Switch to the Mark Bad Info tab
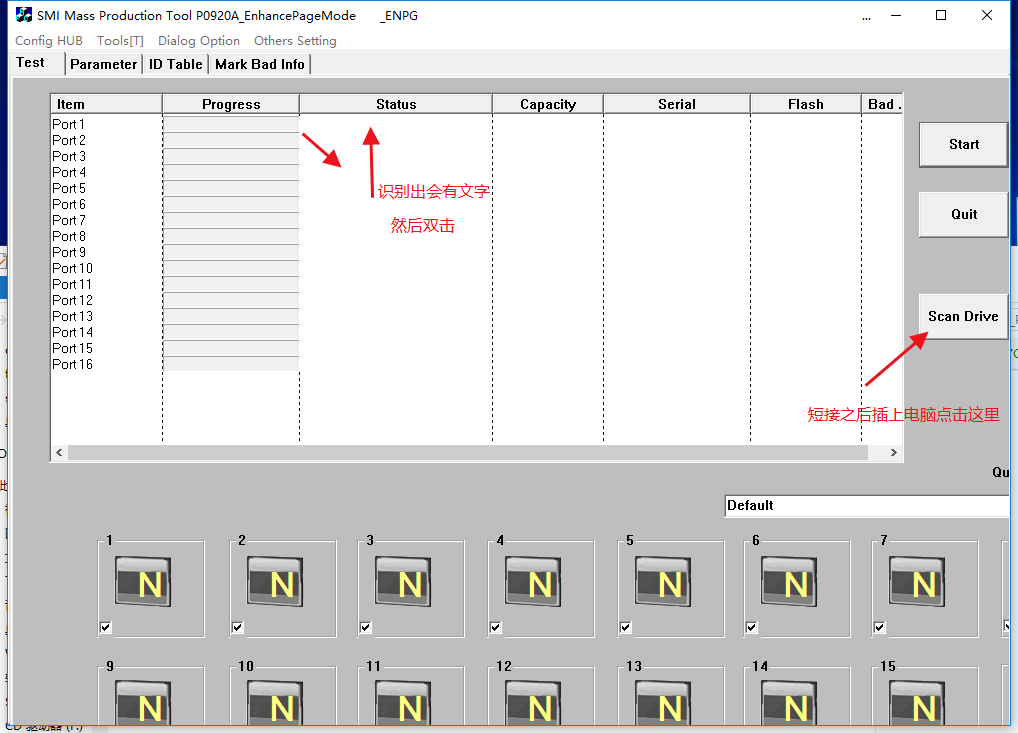This screenshot has width=1018, height=733. pos(260,64)
